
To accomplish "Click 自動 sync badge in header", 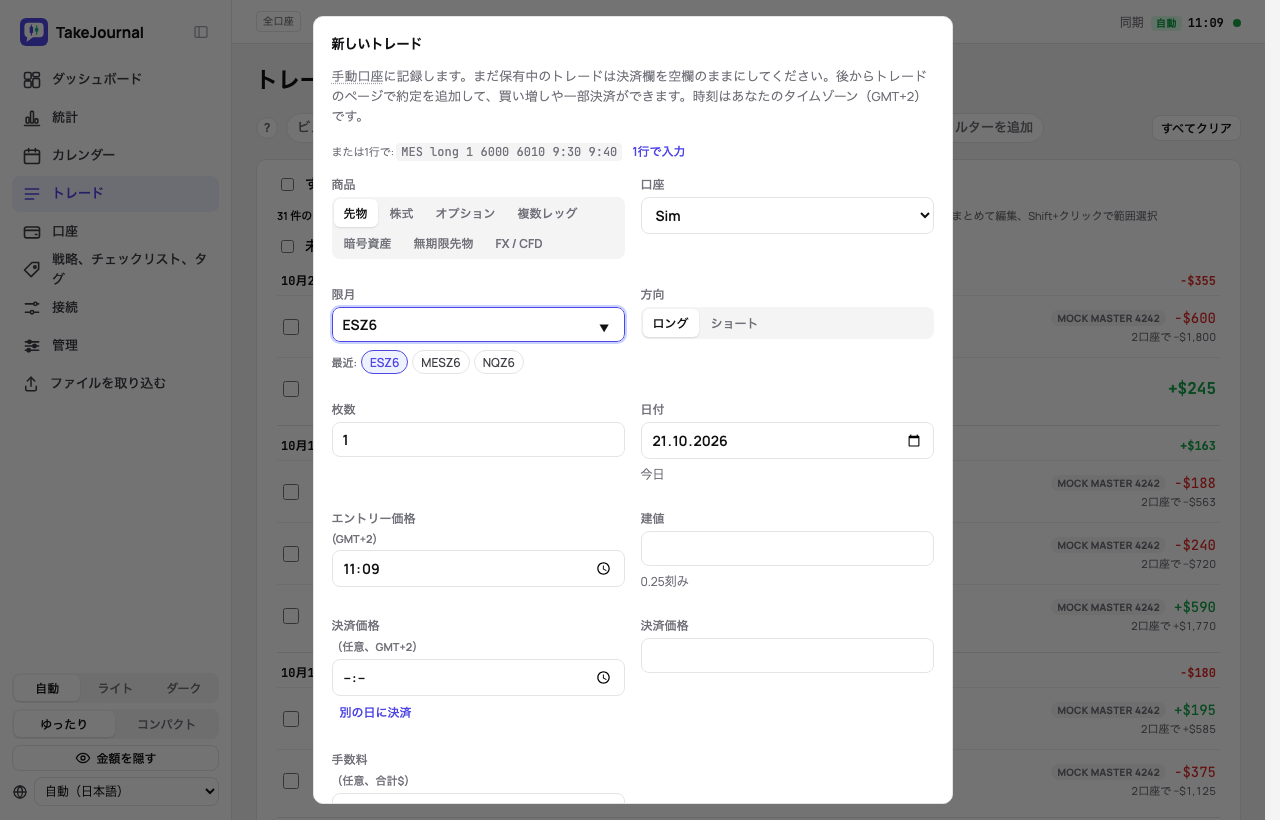I will click(1166, 23).
